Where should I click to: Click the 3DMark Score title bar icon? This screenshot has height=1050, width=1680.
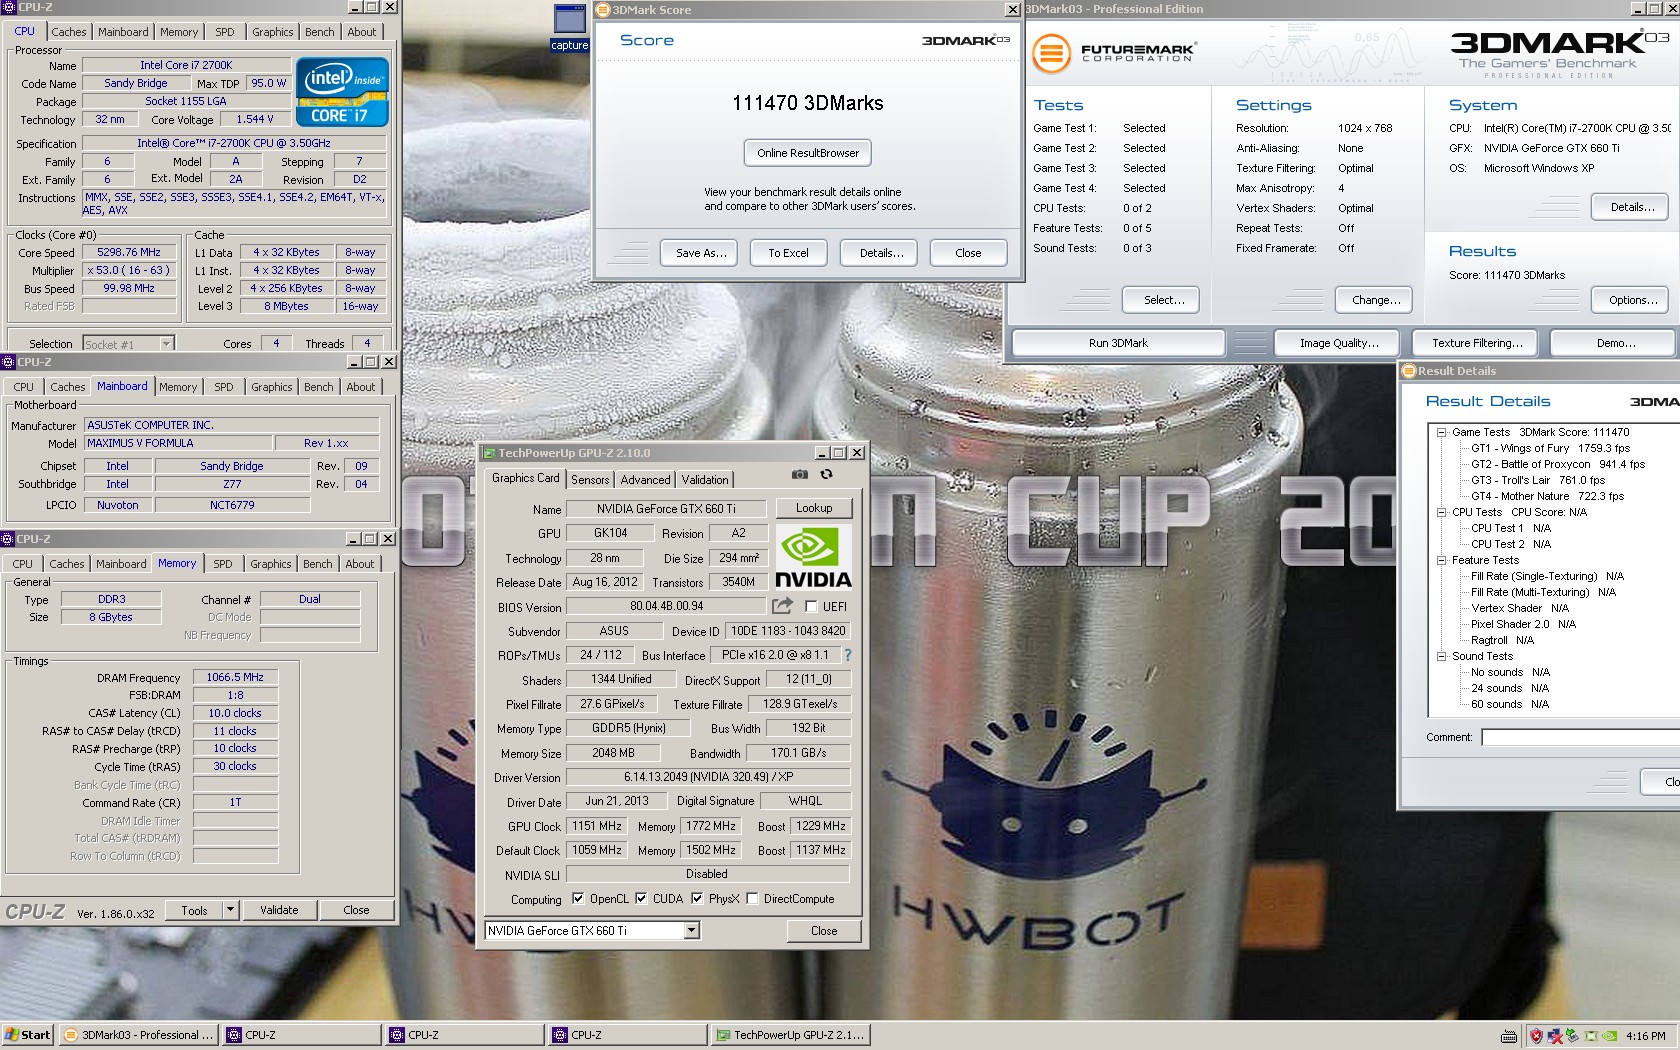point(604,10)
